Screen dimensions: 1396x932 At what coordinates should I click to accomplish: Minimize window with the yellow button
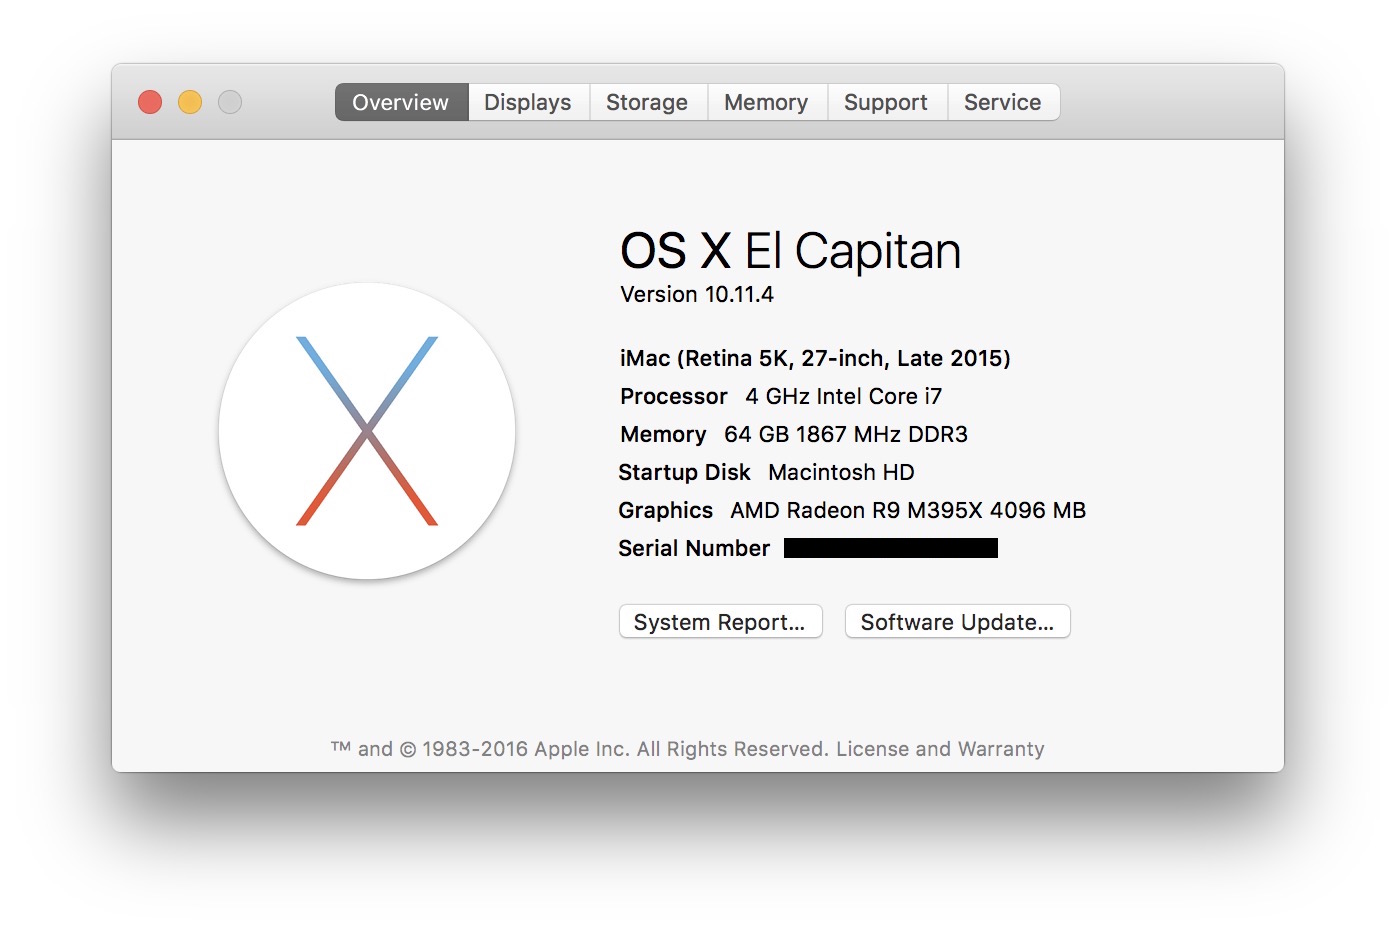click(190, 102)
